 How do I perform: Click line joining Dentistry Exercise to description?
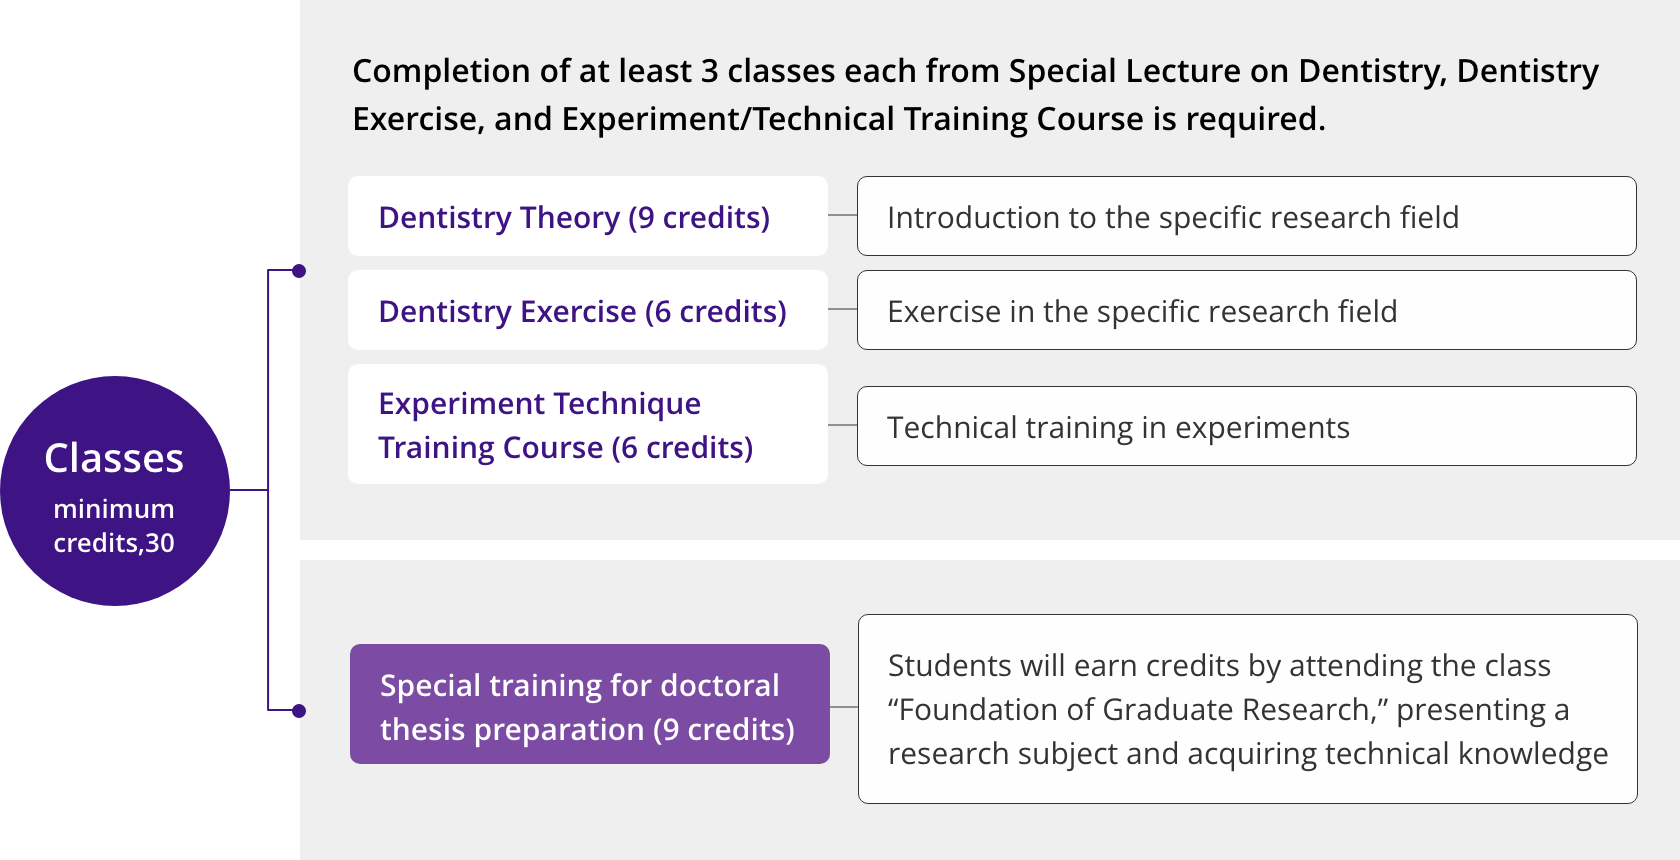pyautogui.click(x=843, y=309)
